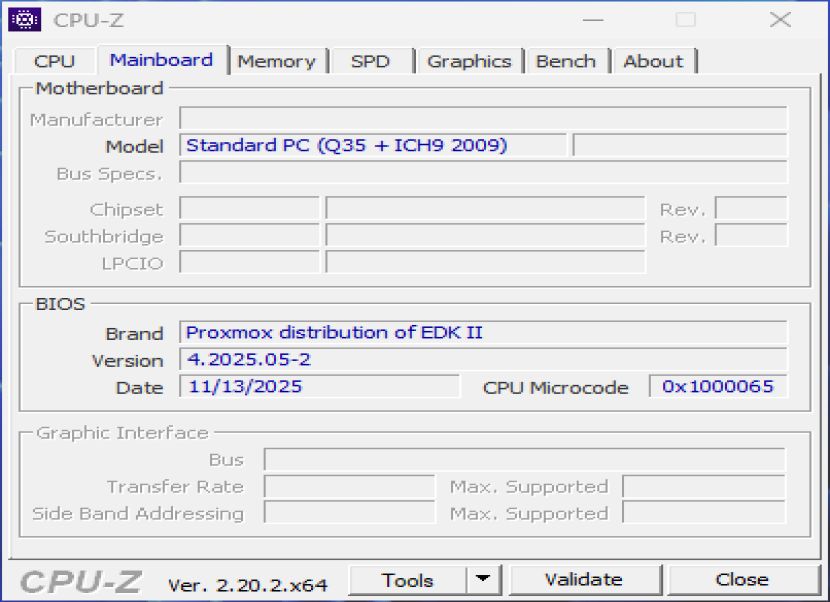Viewport: 830px width, 602px height.
Task: Click the "Graphic Interface" group title
Action: [122, 433]
